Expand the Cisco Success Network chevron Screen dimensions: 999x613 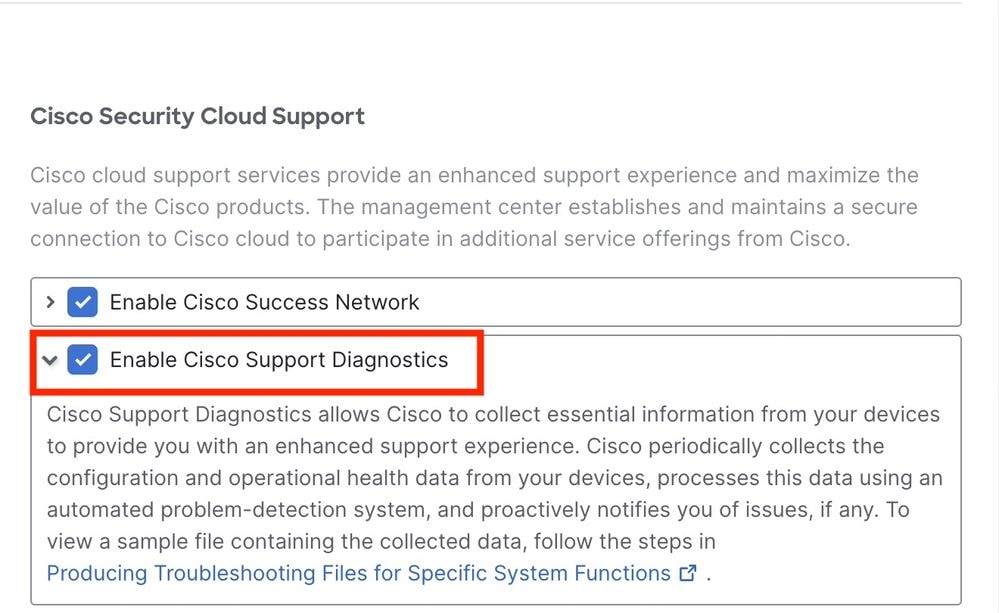pos(50,302)
